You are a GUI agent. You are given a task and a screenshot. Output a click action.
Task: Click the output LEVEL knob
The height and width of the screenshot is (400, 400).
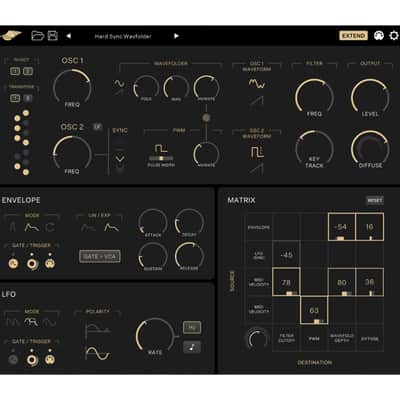(x=370, y=97)
